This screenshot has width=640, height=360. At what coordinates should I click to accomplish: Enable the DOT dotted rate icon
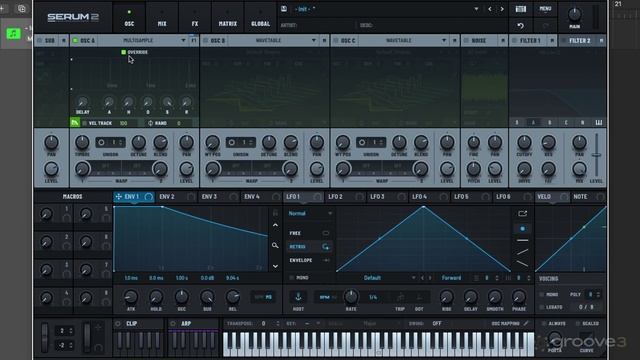pyautogui.click(x=419, y=297)
